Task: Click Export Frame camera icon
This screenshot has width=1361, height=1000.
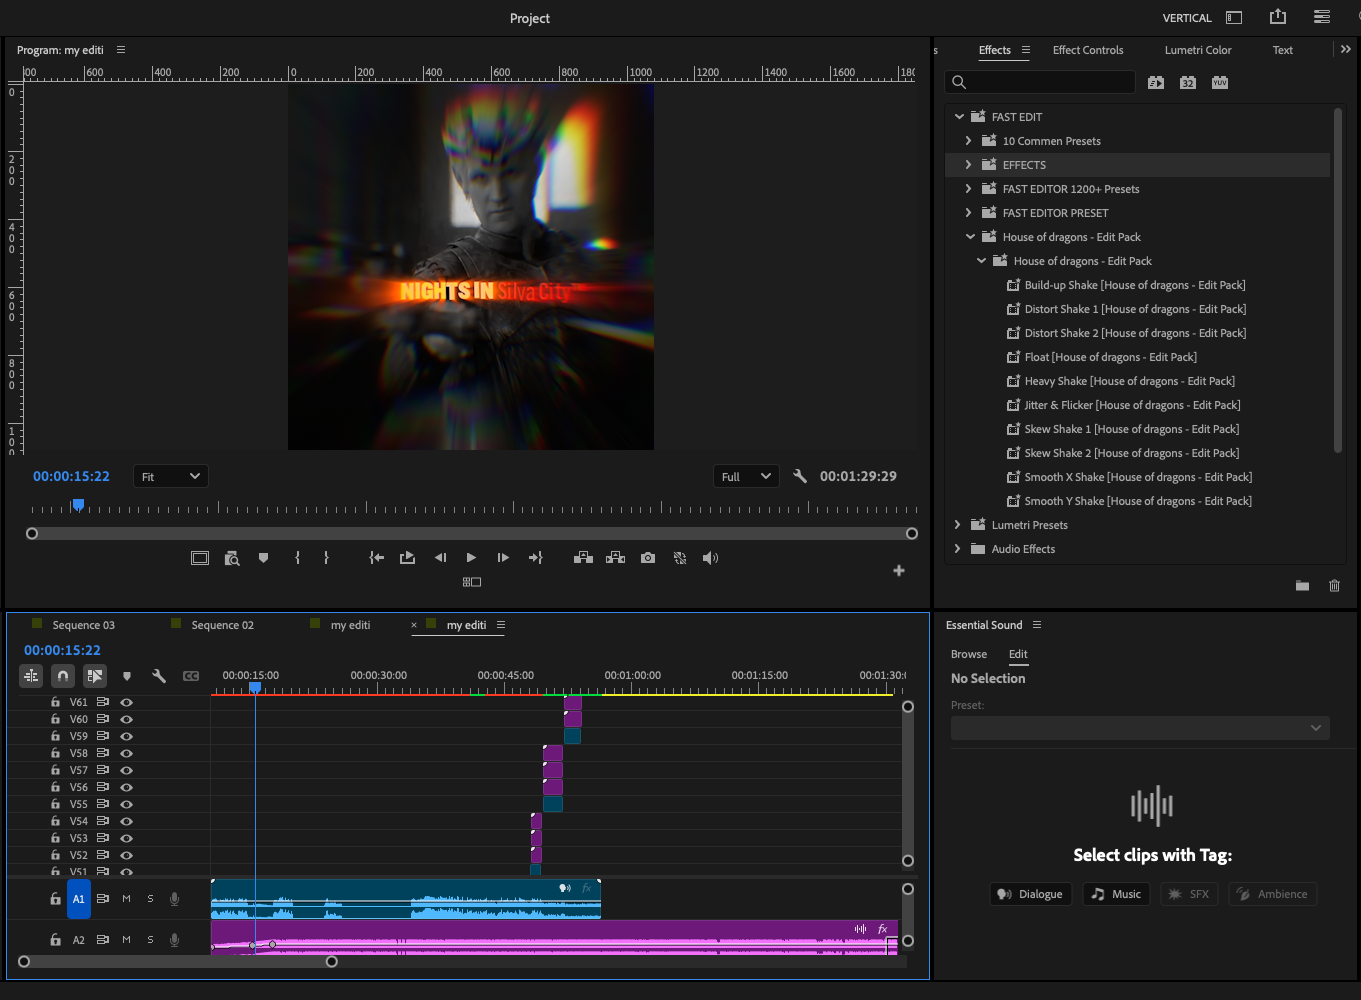Action: [648, 558]
